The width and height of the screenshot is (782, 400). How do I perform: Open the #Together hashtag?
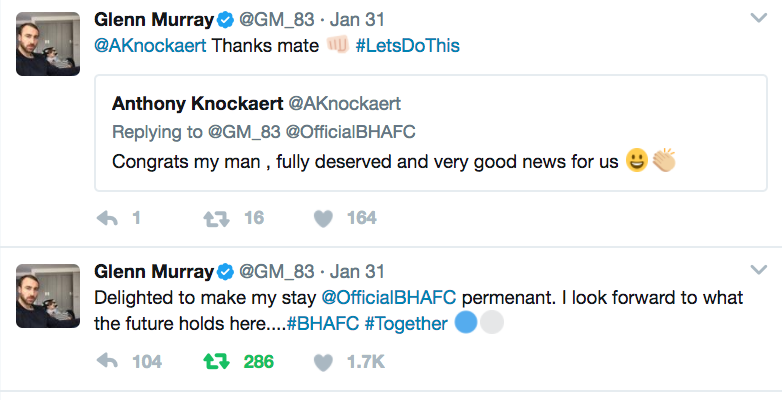click(x=406, y=324)
